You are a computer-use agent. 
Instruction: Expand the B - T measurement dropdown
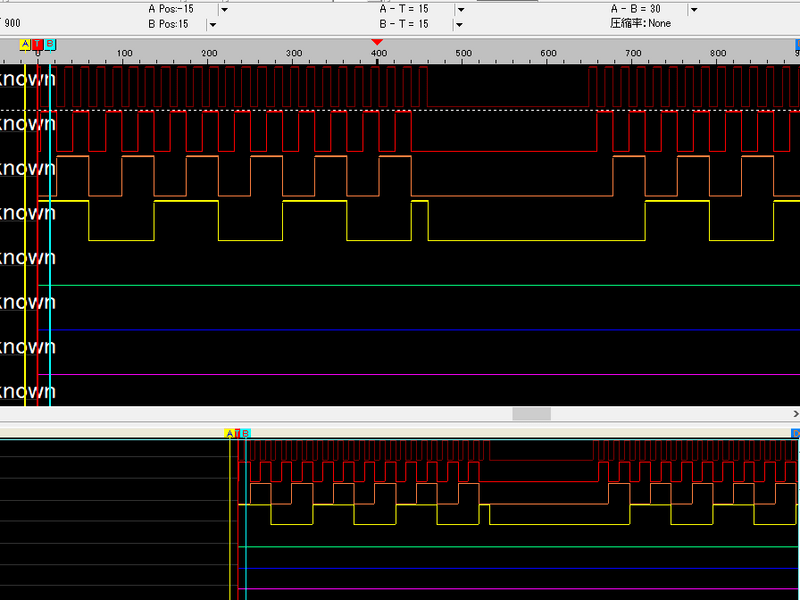point(460,24)
